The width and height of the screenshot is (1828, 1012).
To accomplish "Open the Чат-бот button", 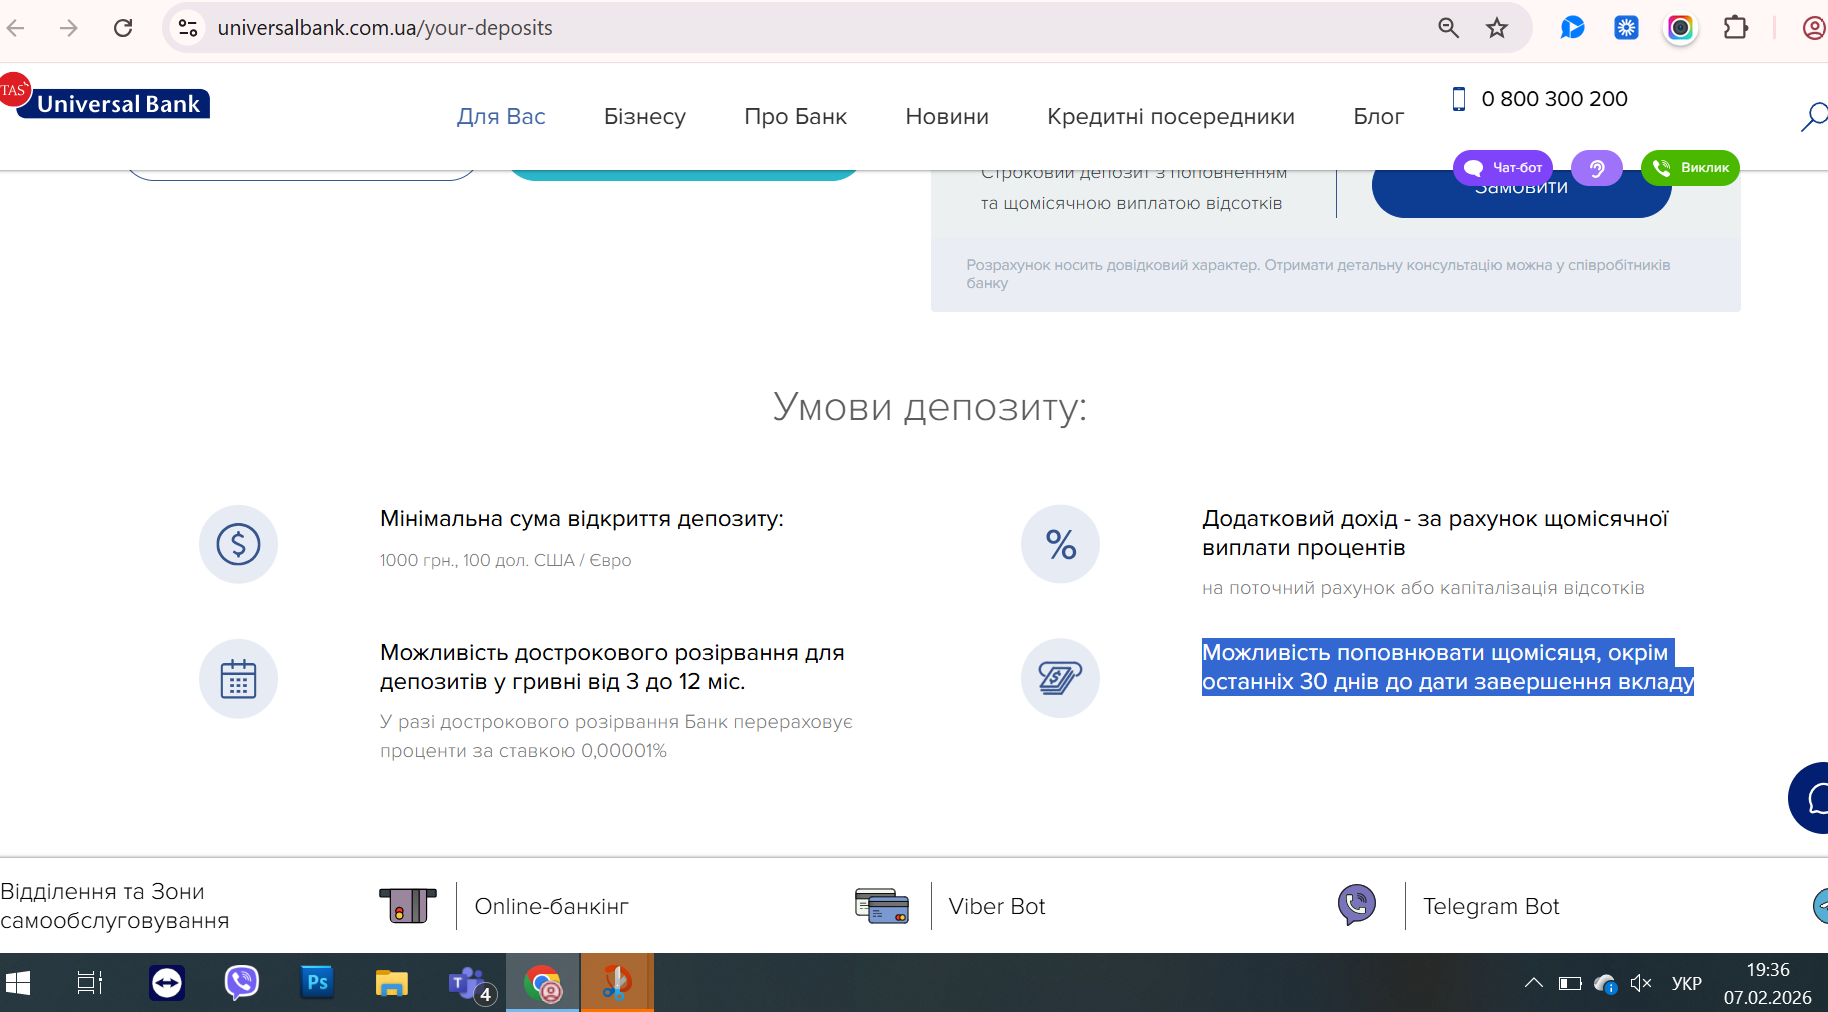I will tap(1502, 168).
